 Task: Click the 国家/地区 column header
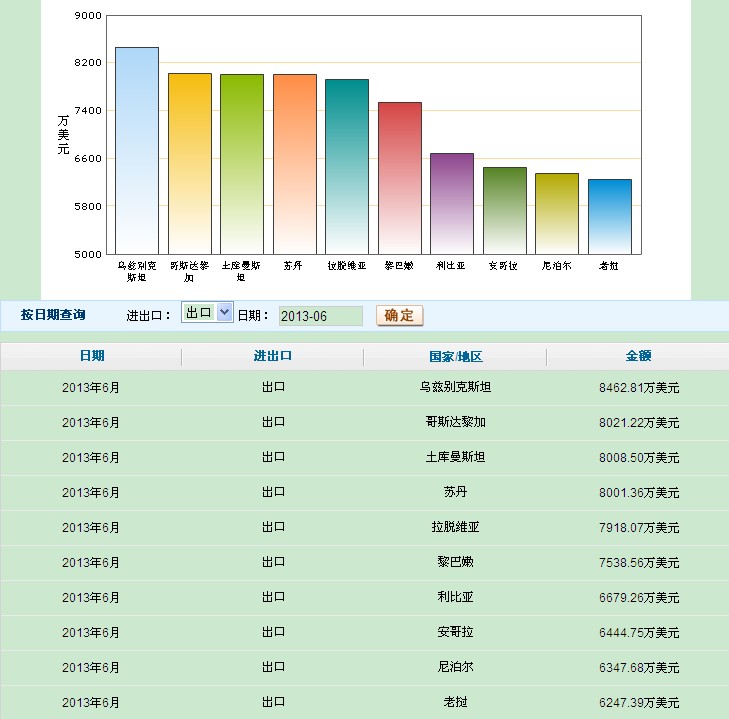pyautogui.click(x=456, y=356)
